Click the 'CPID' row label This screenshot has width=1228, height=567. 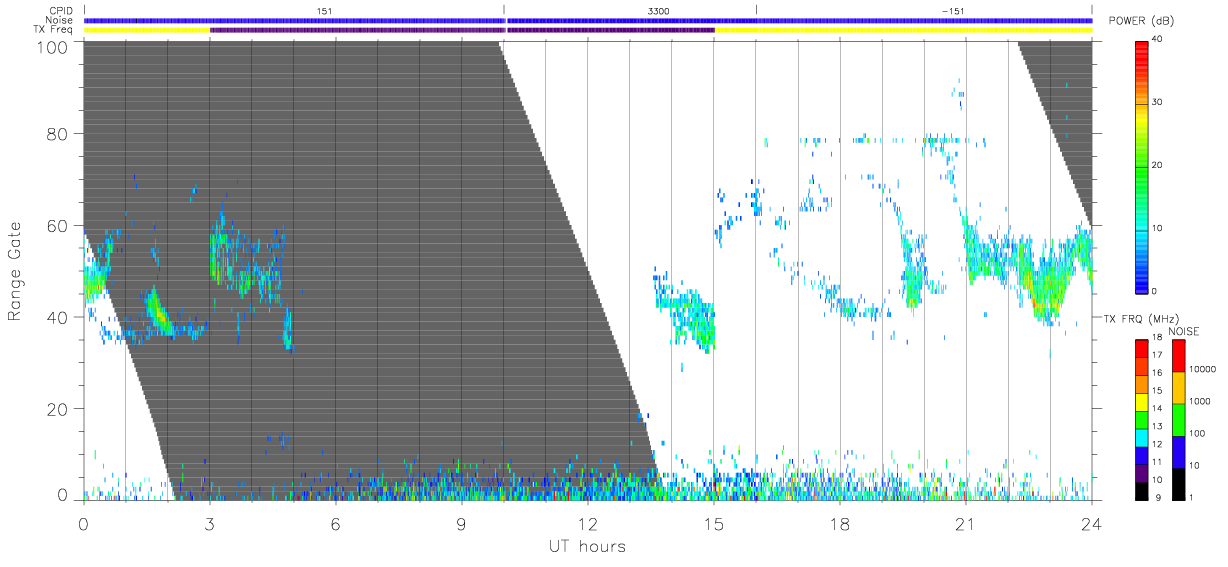pyautogui.click(x=63, y=10)
